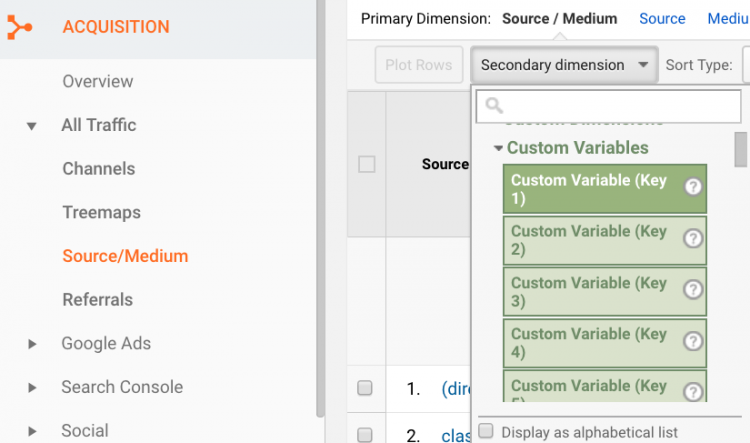Collapse the Custom Variables group

(x=499, y=148)
